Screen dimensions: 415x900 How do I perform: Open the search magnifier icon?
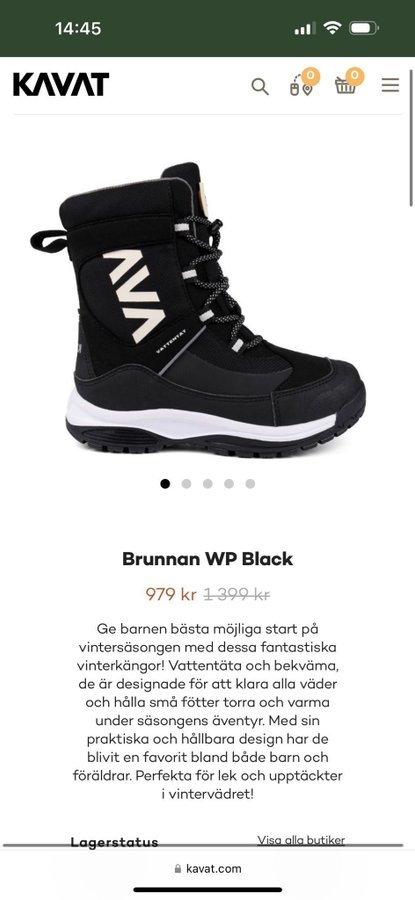point(260,87)
